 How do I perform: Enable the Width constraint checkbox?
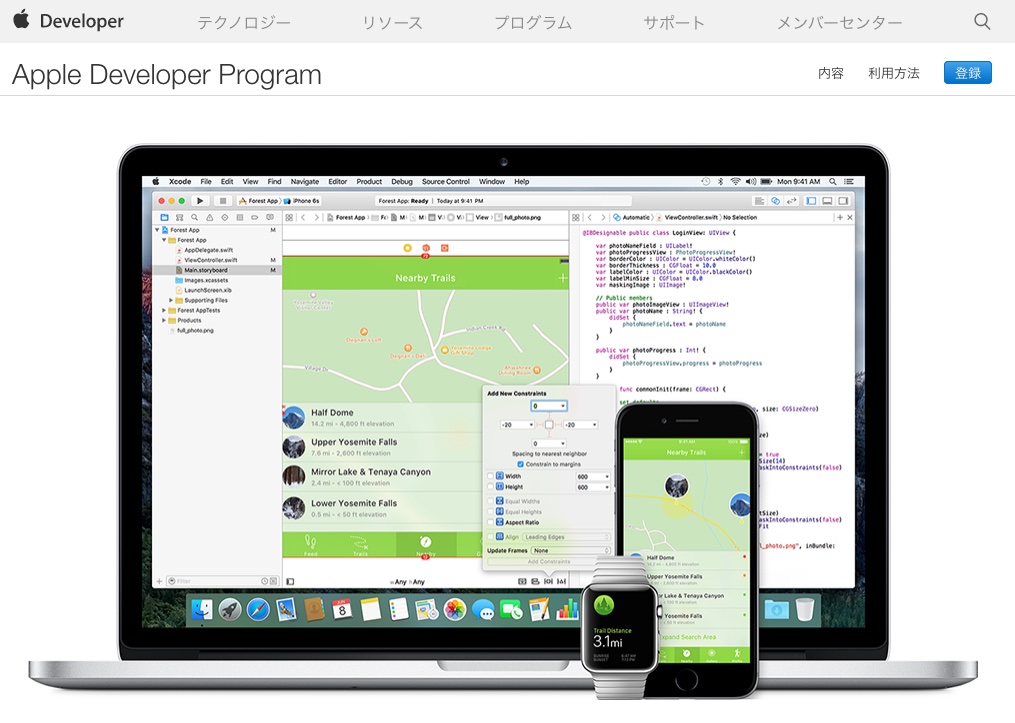[489, 476]
